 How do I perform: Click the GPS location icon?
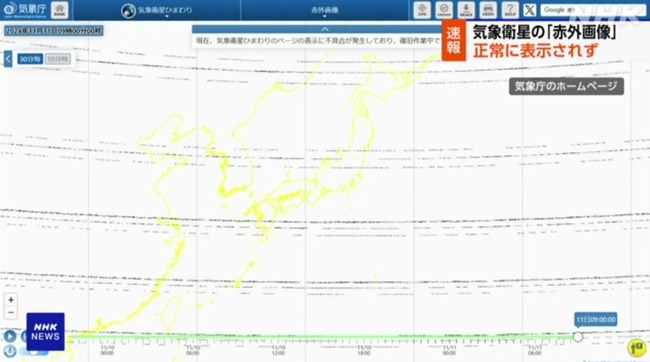tap(422, 10)
